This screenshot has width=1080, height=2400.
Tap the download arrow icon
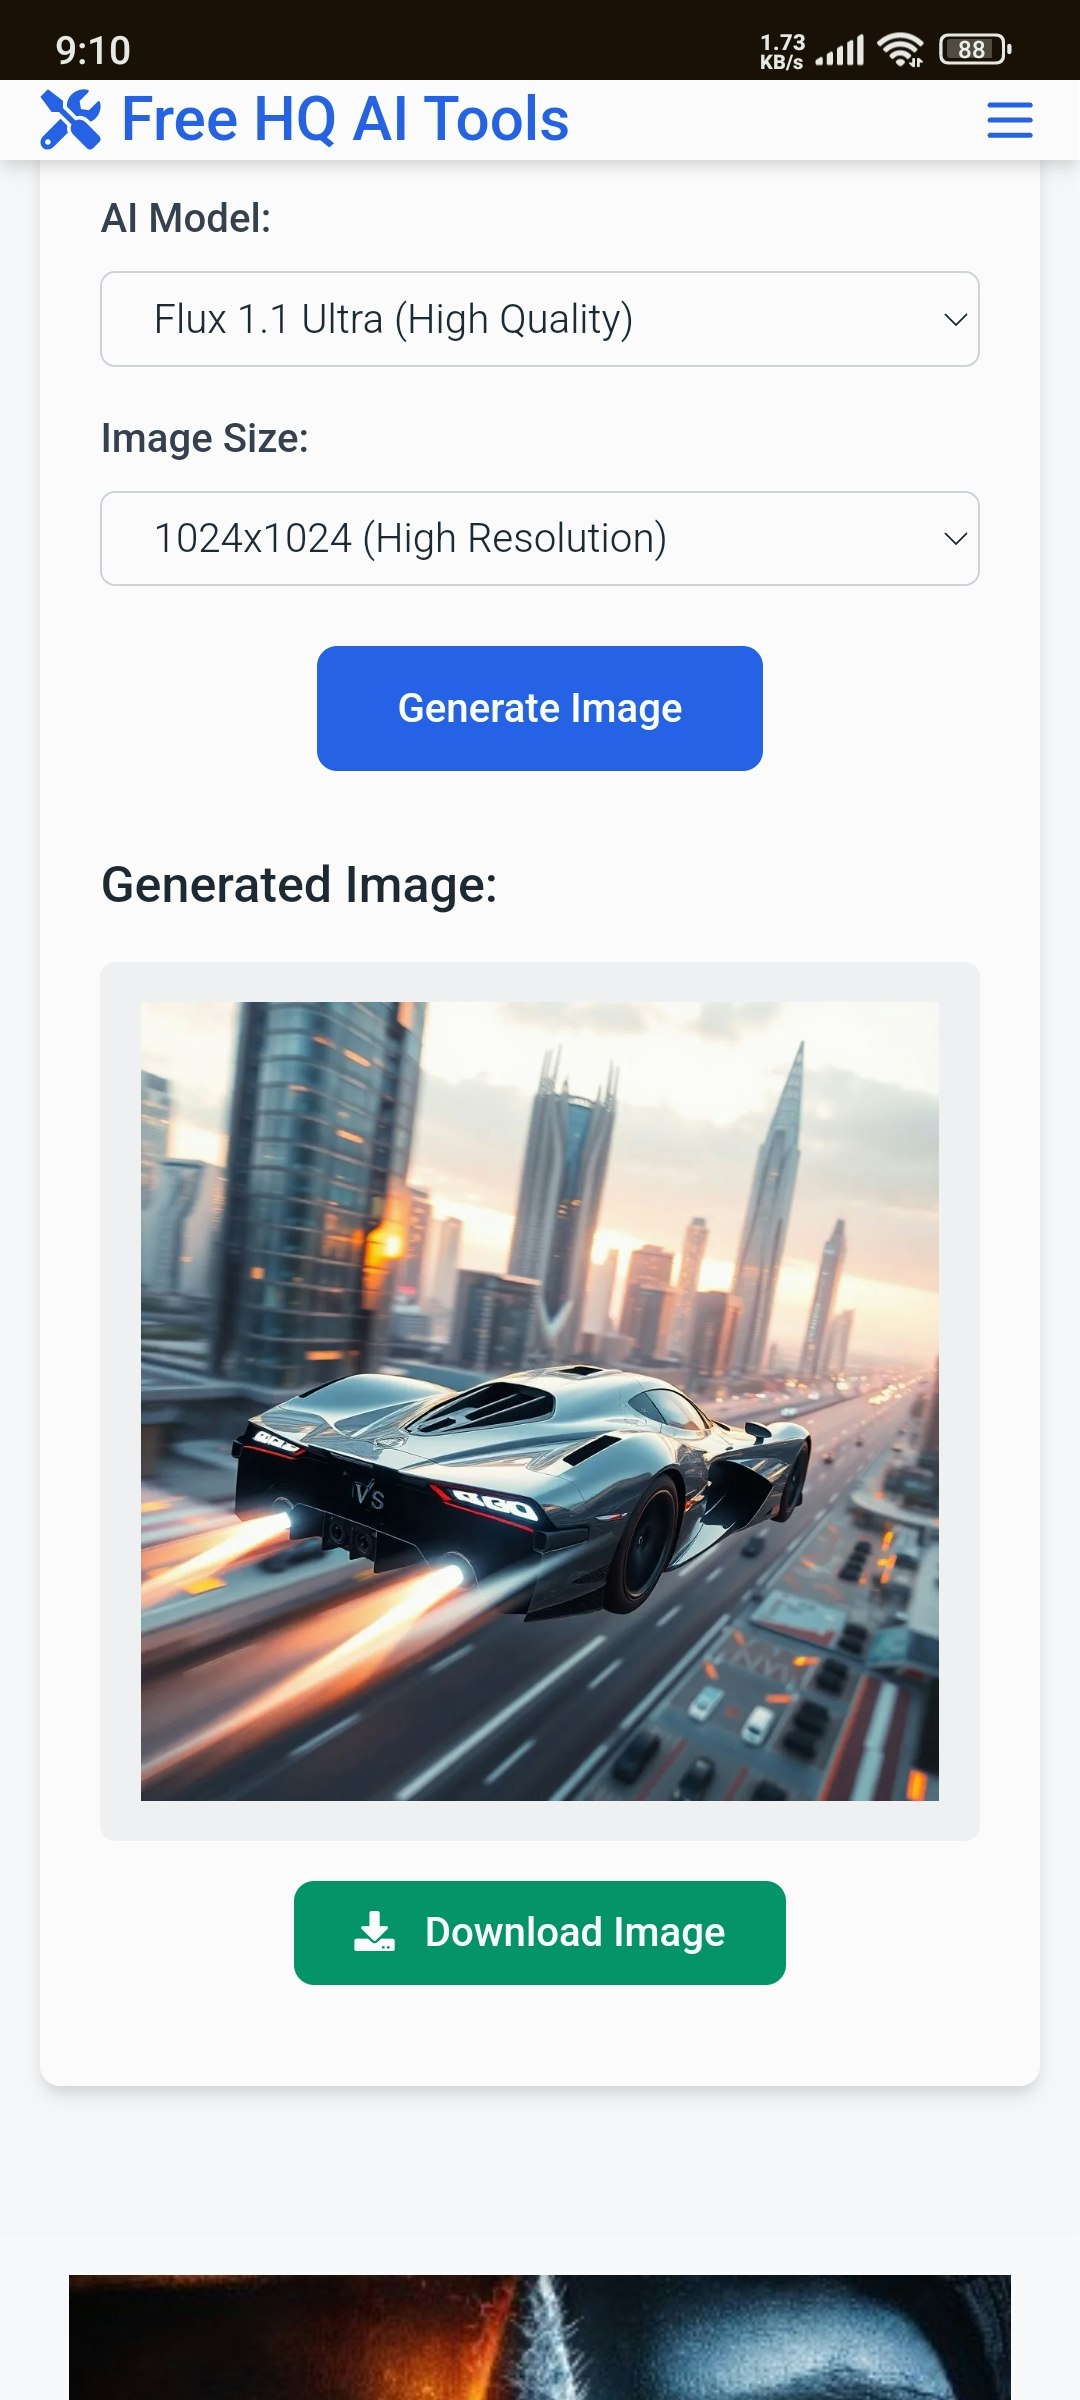[374, 1932]
